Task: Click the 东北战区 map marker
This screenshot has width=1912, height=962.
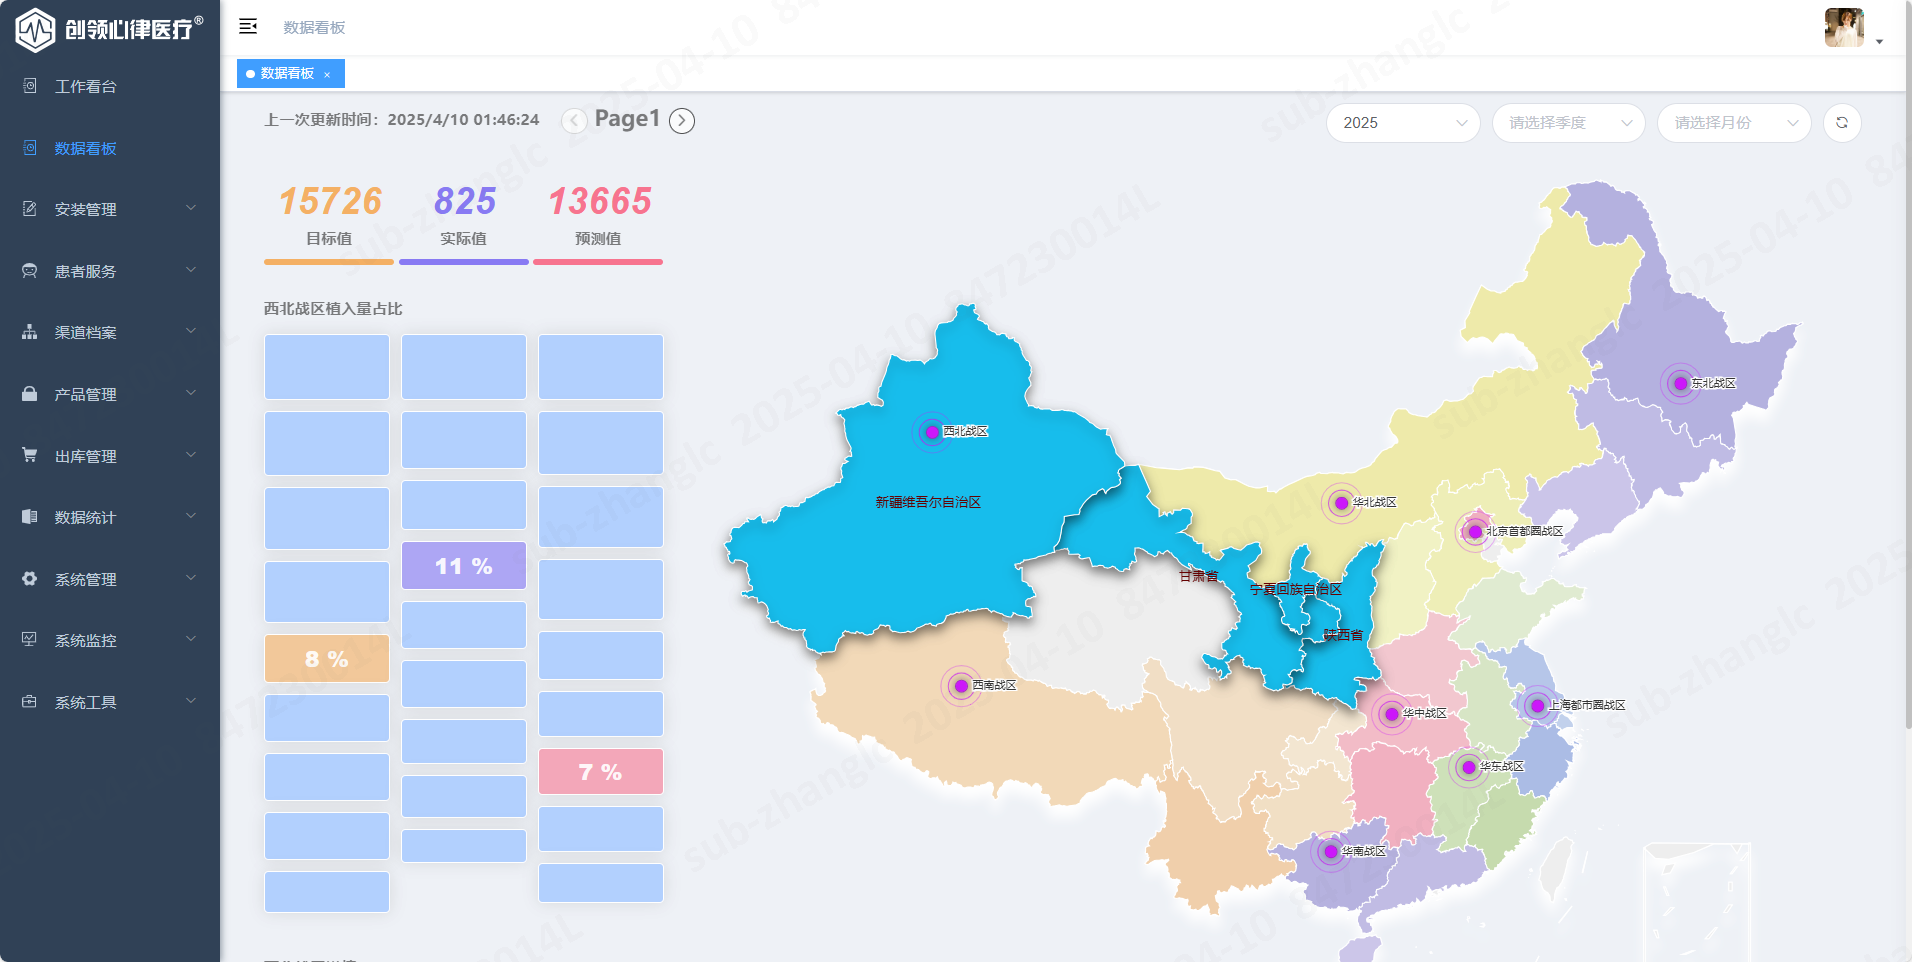Action: 1681,383
